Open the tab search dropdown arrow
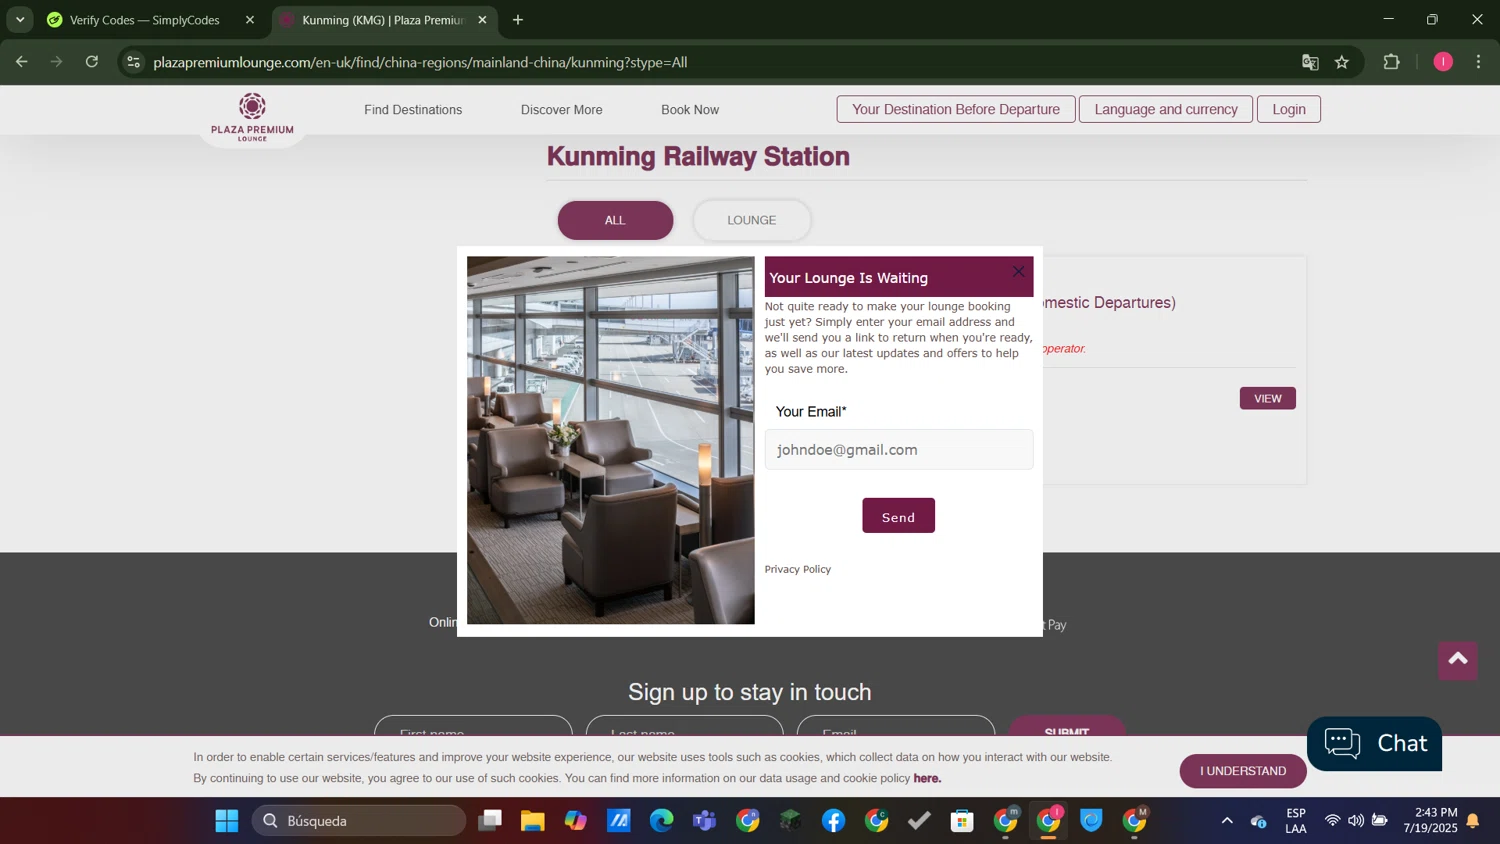1500x844 pixels. [x=20, y=20]
